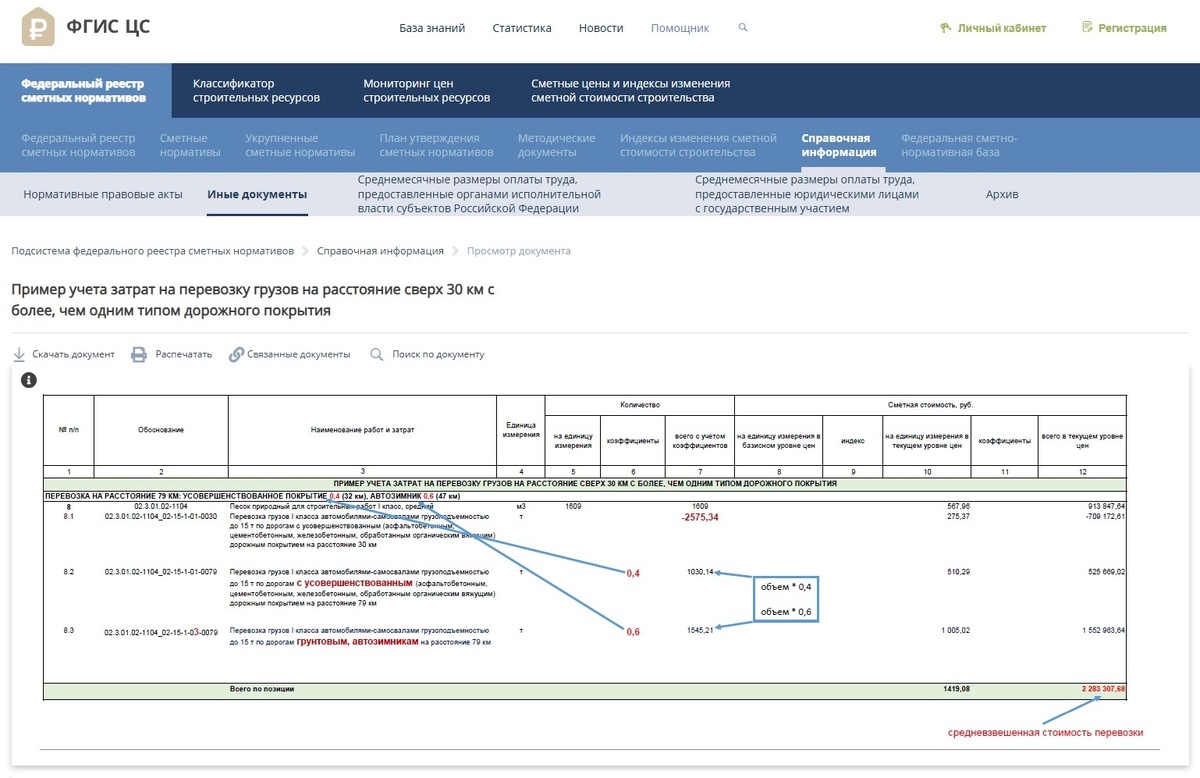Open the Архив tab
The image size is (1200, 778).
point(1002,194)
